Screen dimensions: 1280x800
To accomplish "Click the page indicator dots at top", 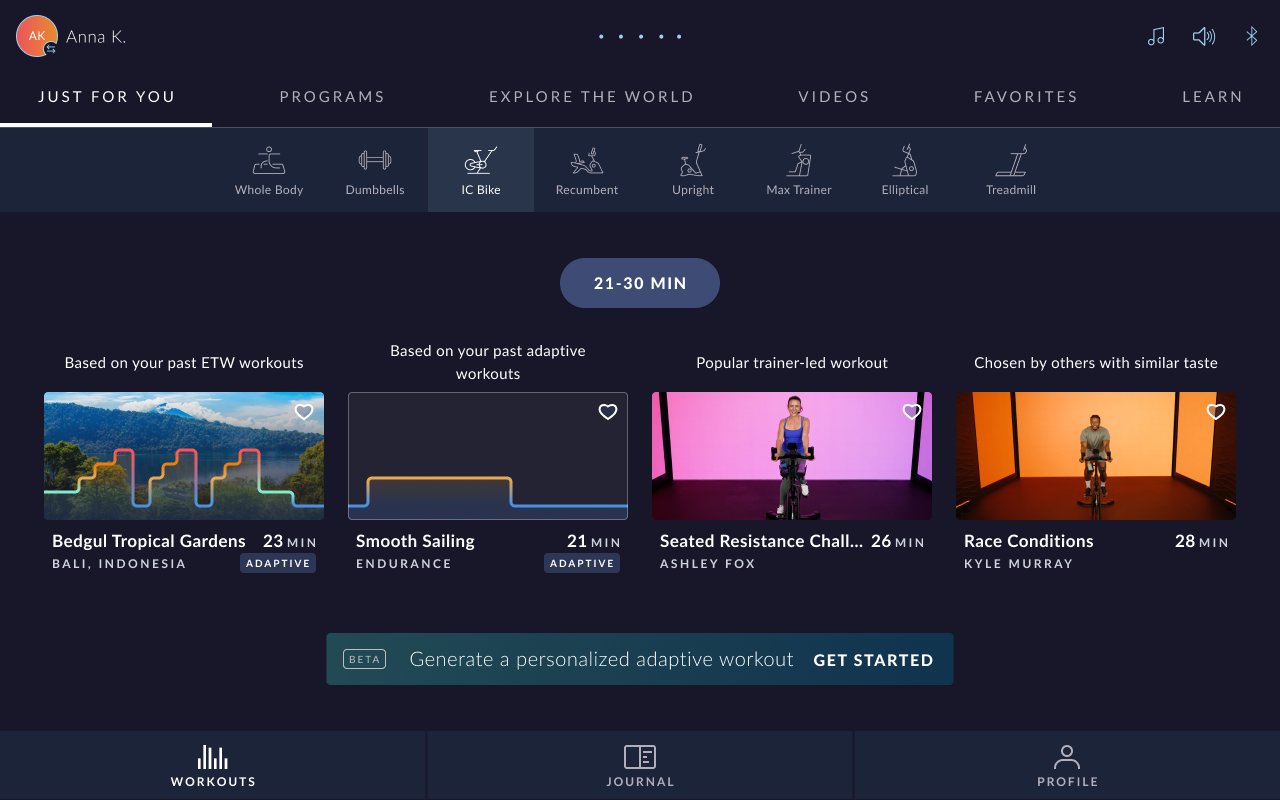I will point(640,37).
